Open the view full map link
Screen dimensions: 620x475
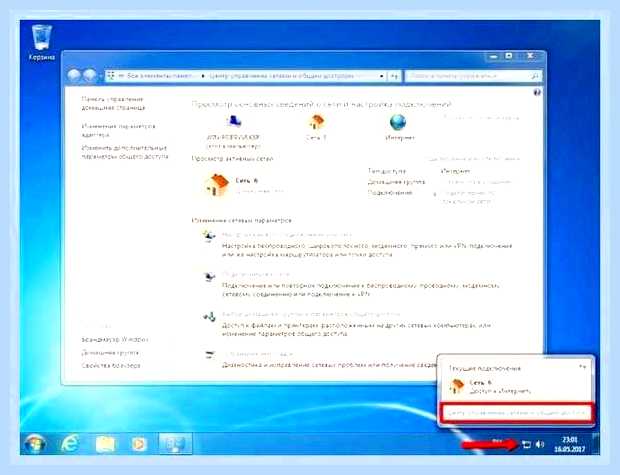[x=480, y=117]
